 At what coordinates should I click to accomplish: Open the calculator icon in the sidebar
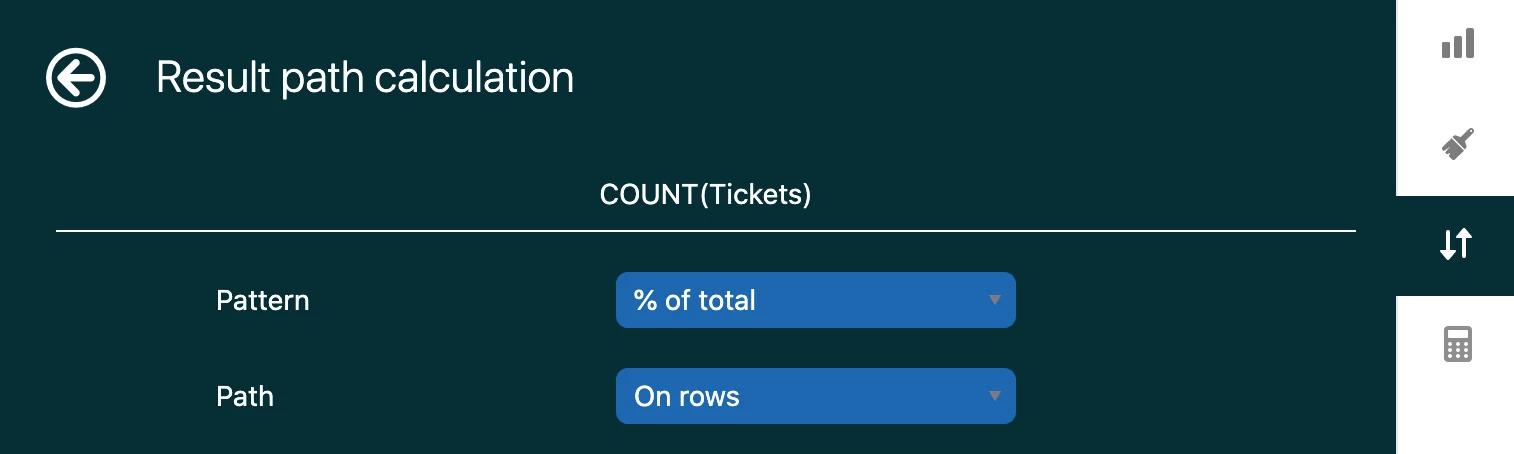[x=1457, y=345]
